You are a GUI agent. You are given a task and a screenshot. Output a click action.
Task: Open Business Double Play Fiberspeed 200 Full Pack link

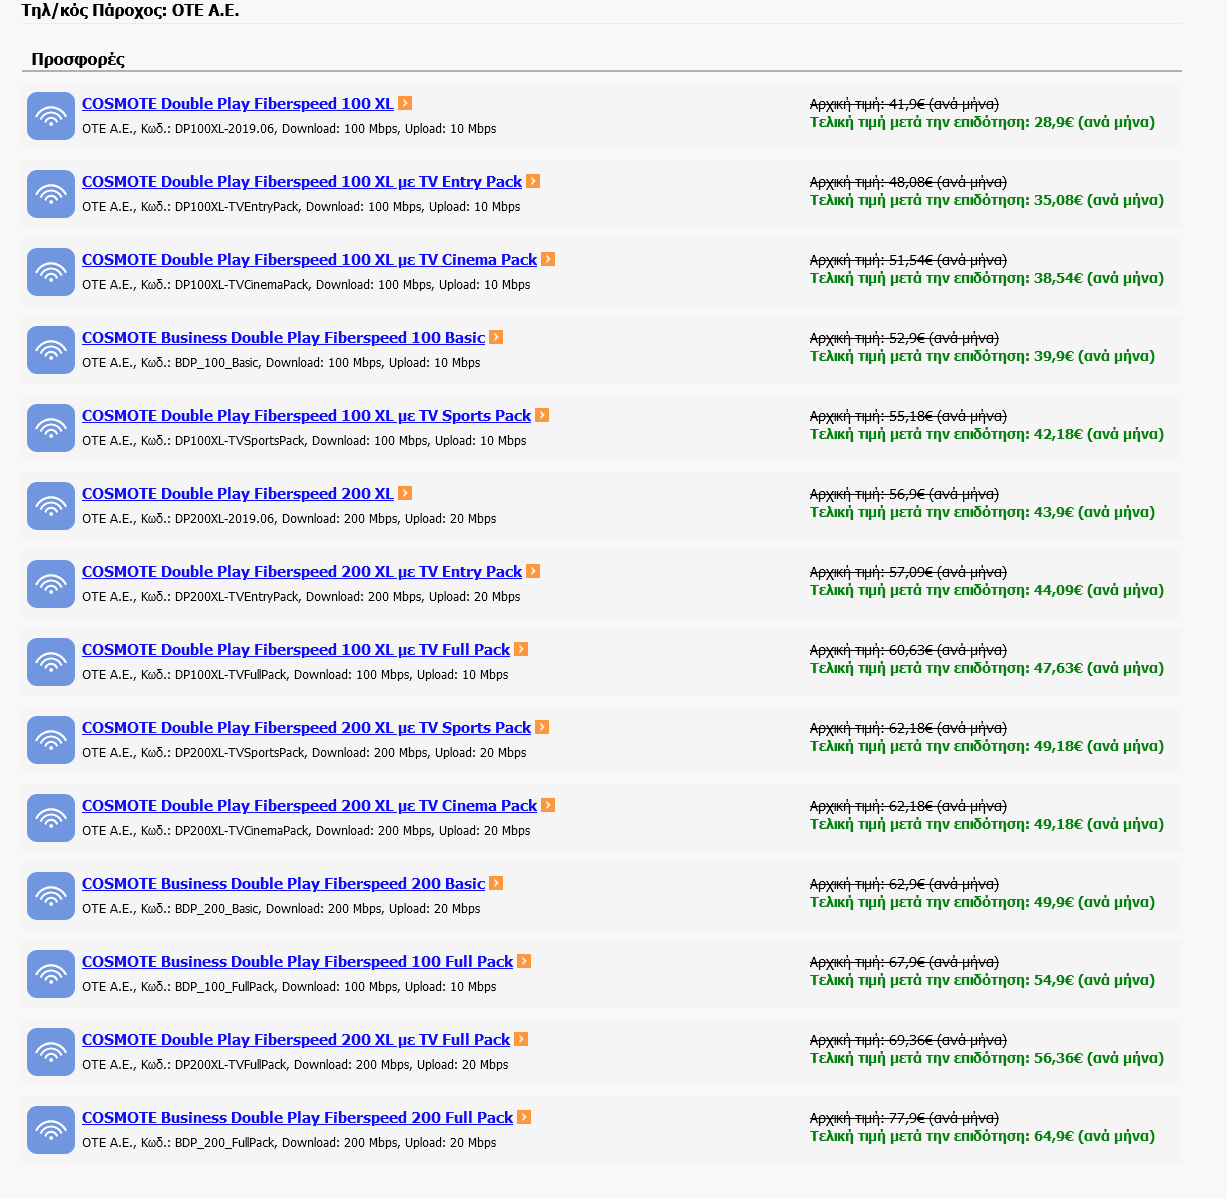pyautogui.click(x=298, y=1118)
